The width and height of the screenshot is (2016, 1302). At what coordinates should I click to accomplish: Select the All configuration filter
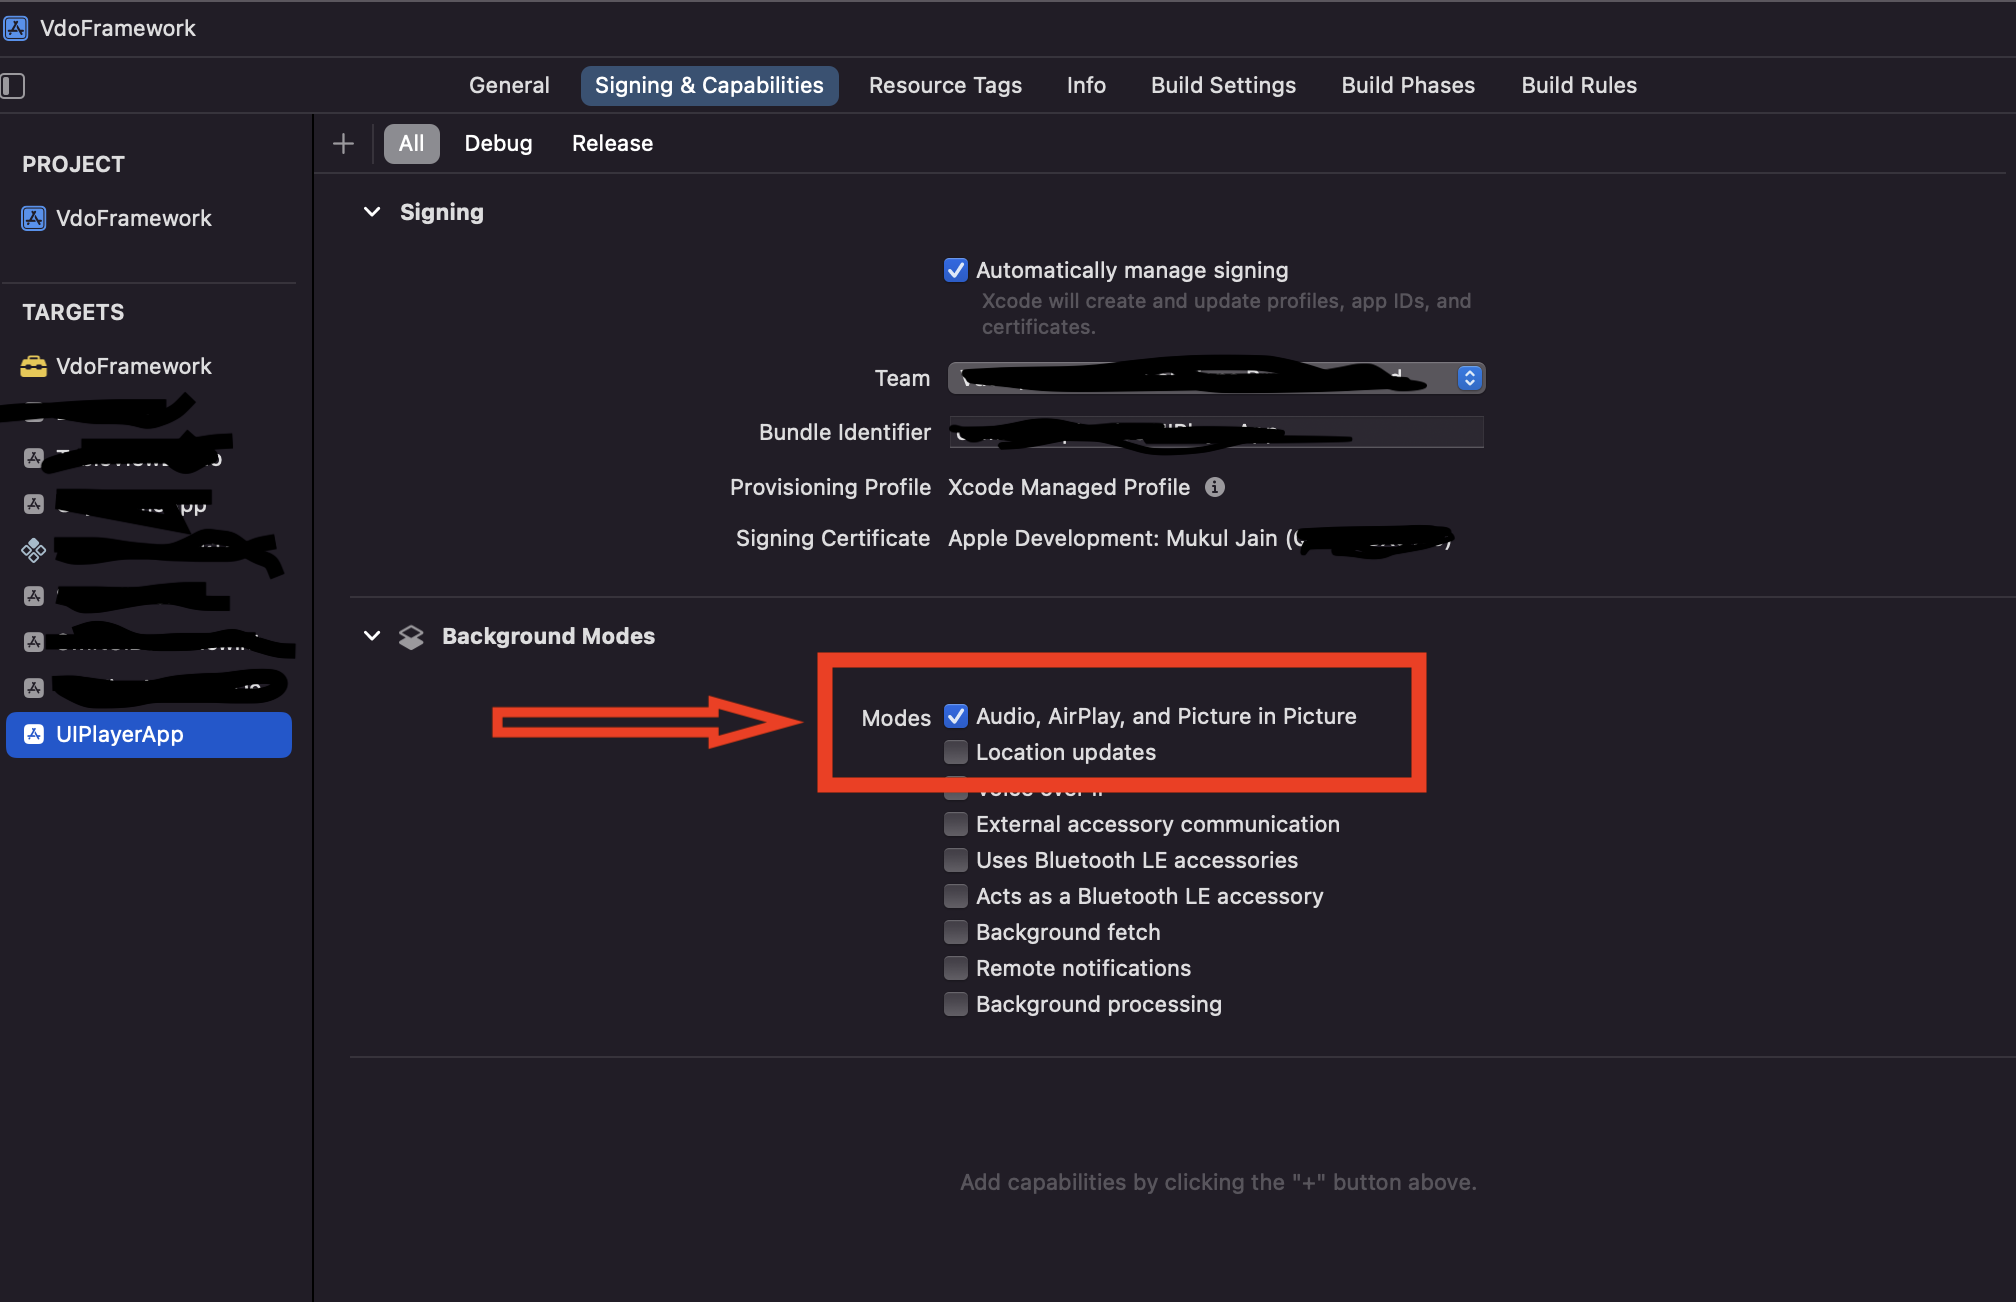[411, 144]
